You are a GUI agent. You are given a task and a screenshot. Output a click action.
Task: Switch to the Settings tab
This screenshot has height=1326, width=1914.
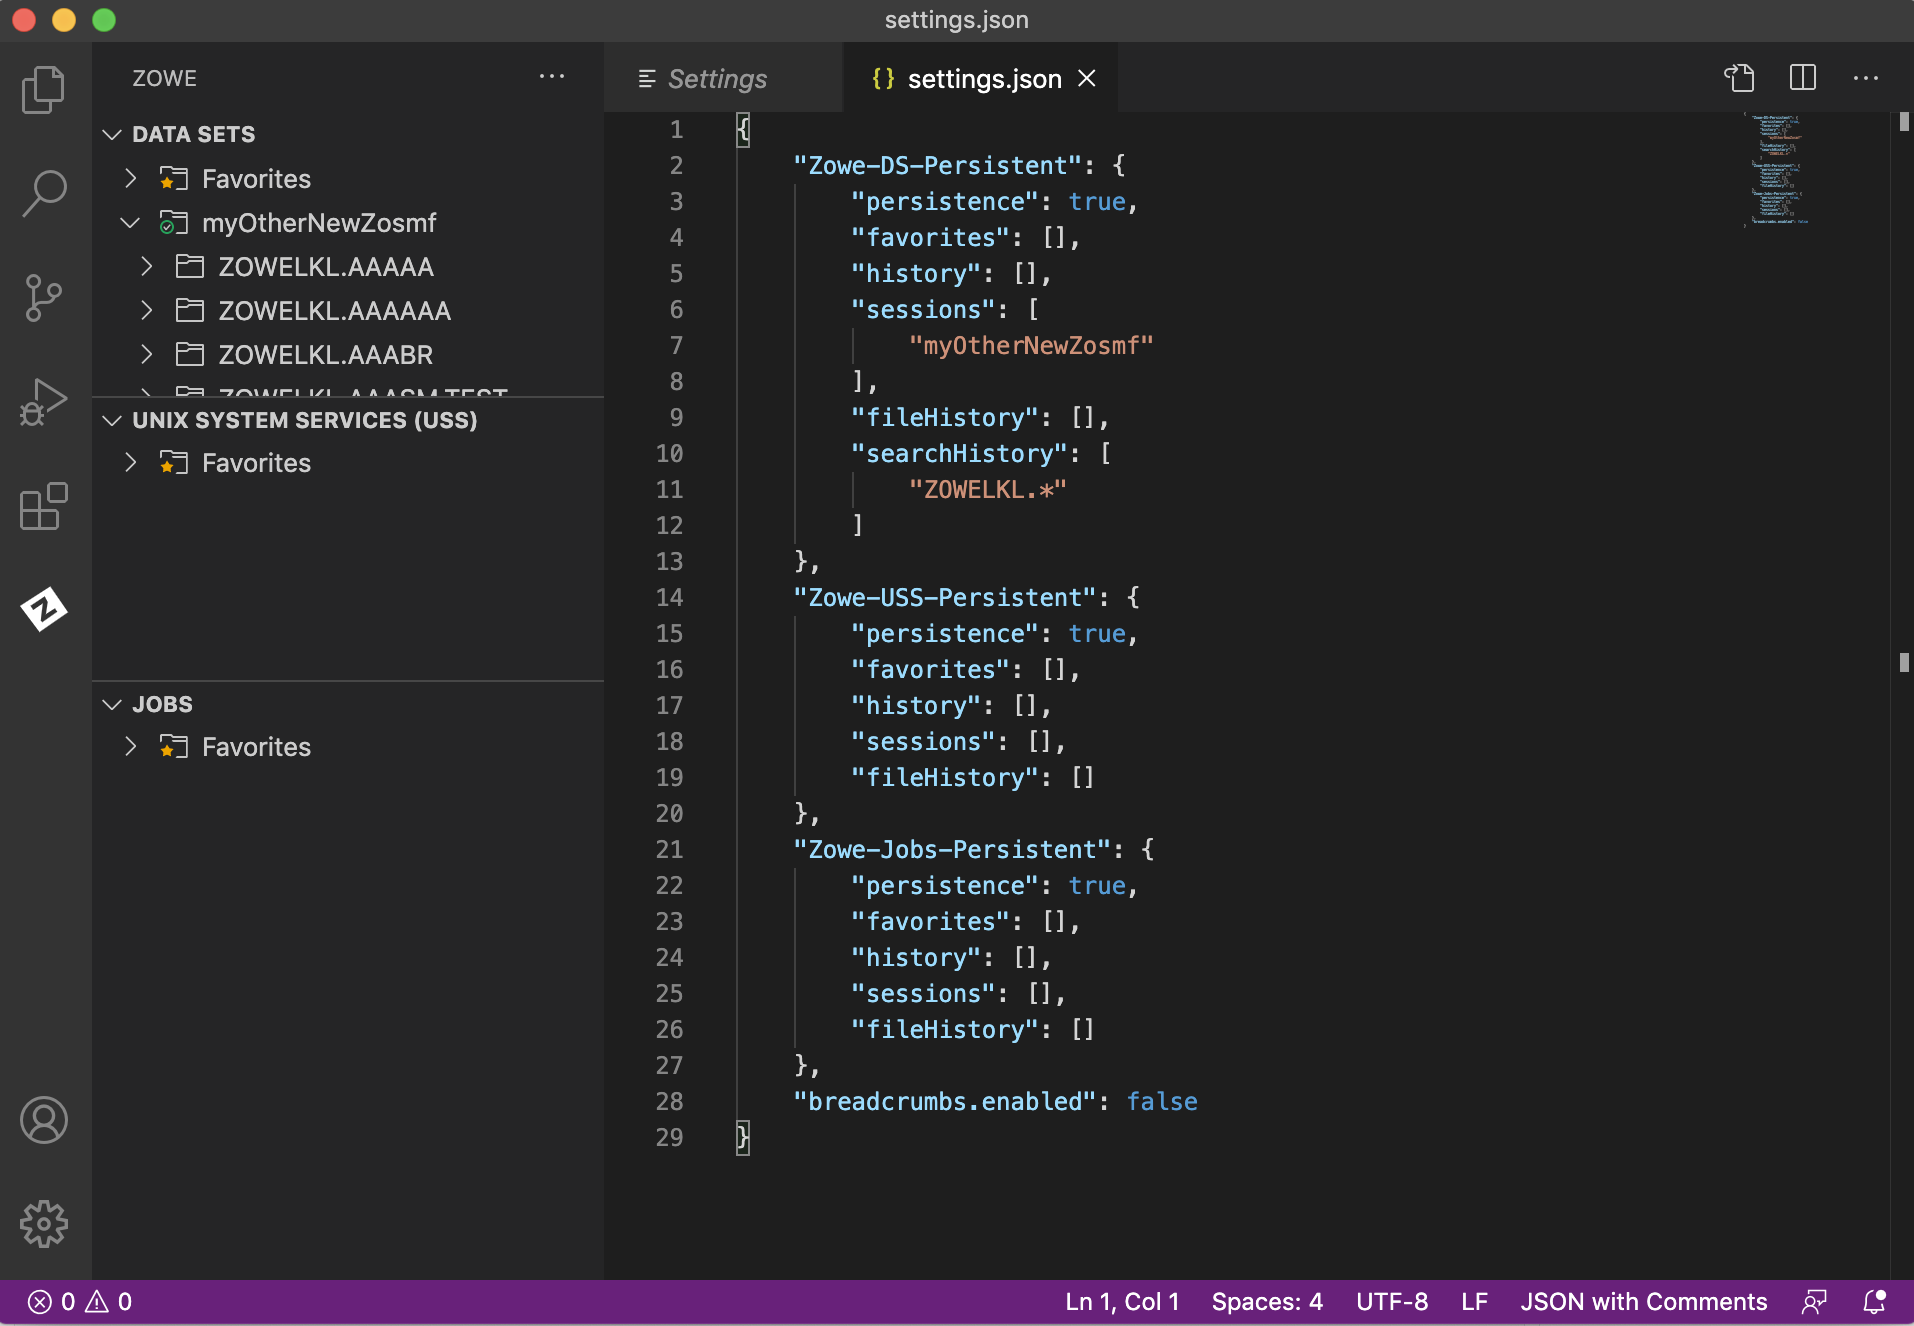point(718,79)
